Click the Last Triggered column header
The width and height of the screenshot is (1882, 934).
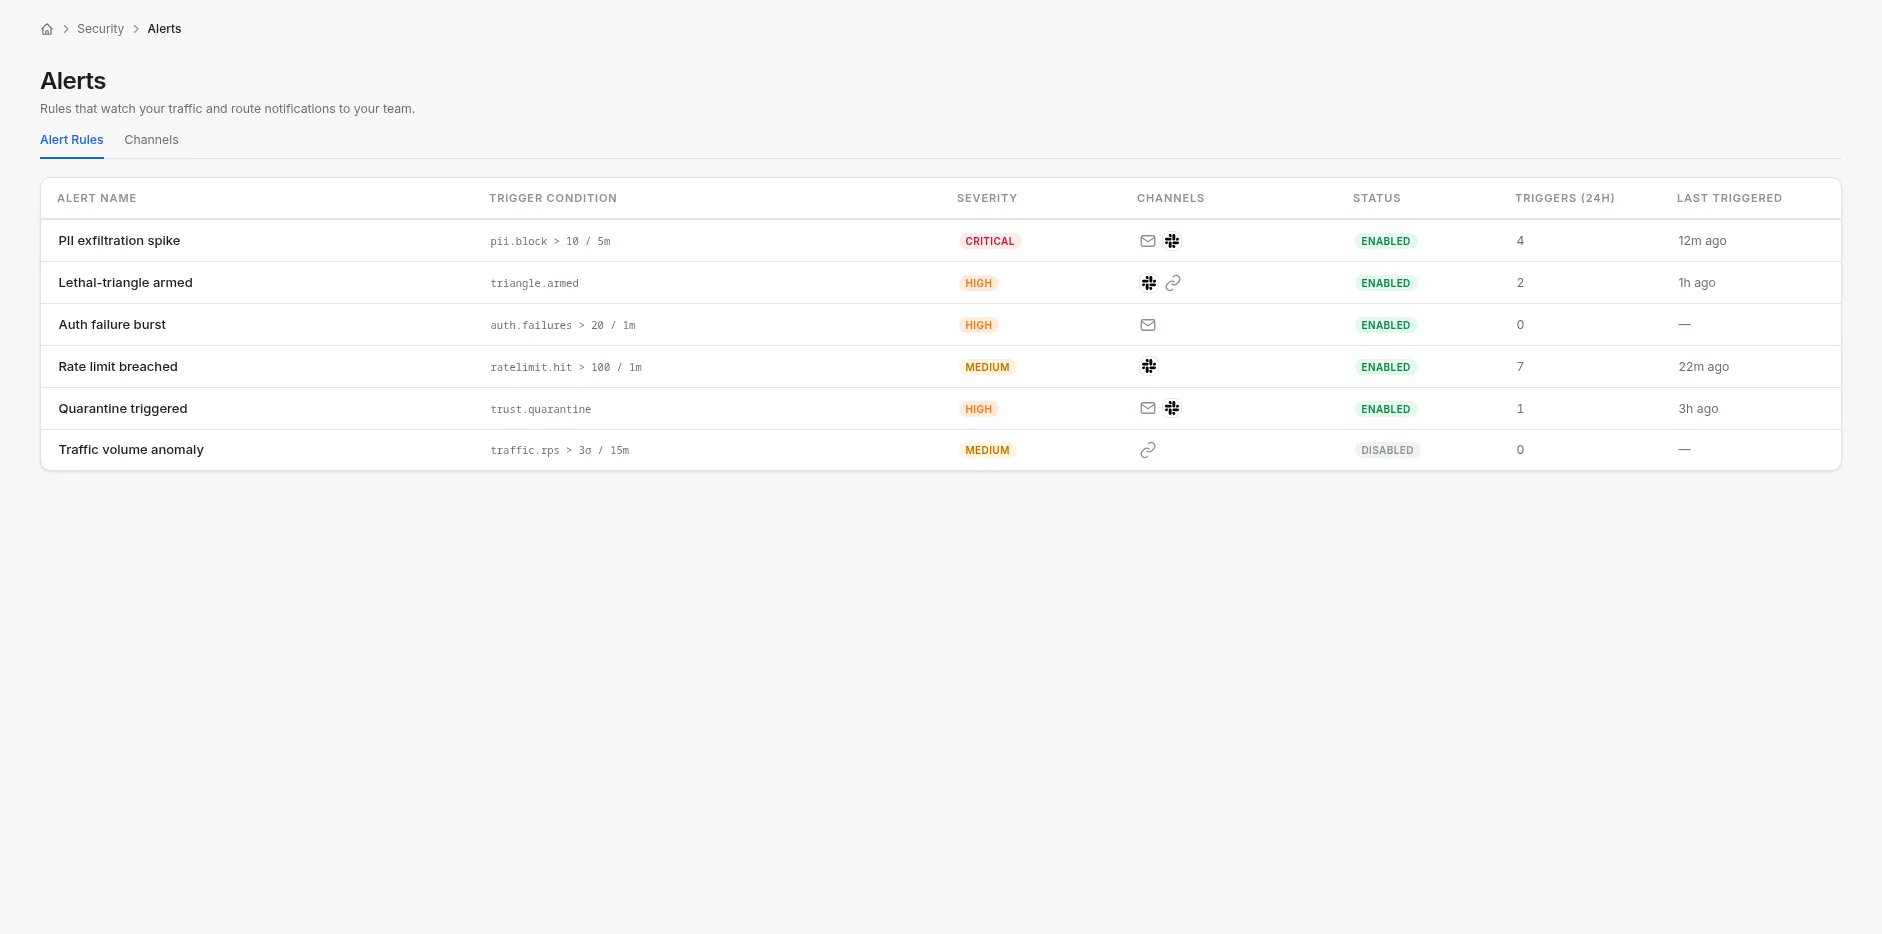pyautogui.click(x=1730, y=198)
